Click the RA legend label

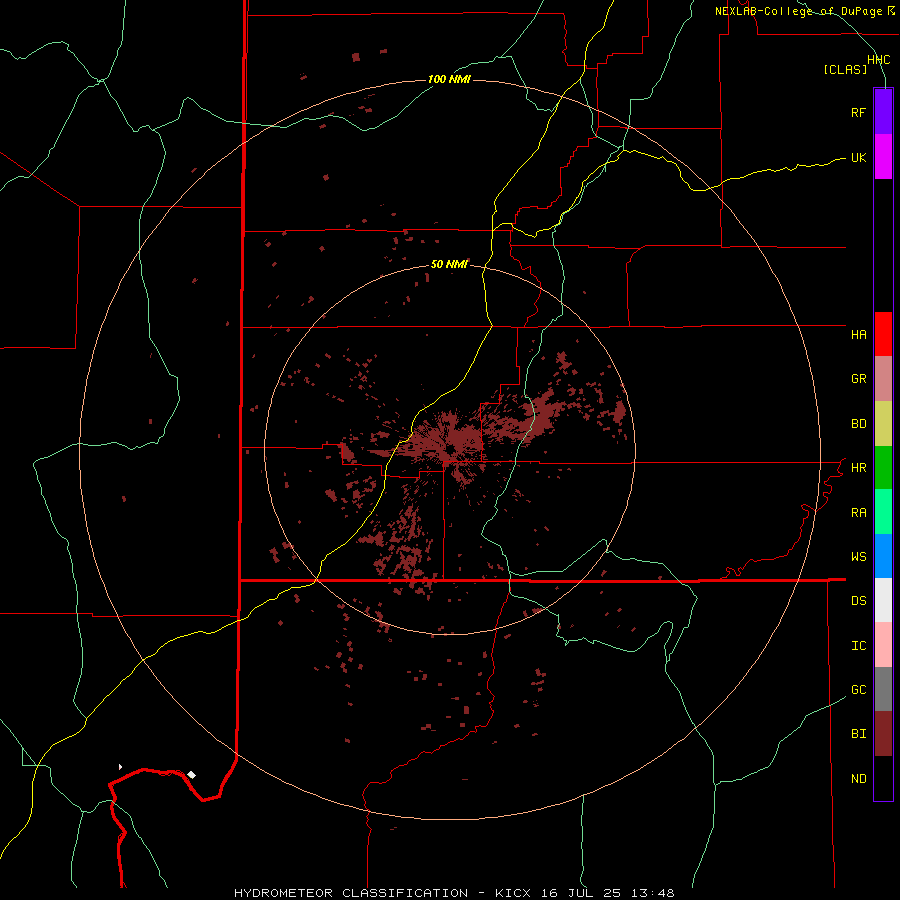[858, 513]
